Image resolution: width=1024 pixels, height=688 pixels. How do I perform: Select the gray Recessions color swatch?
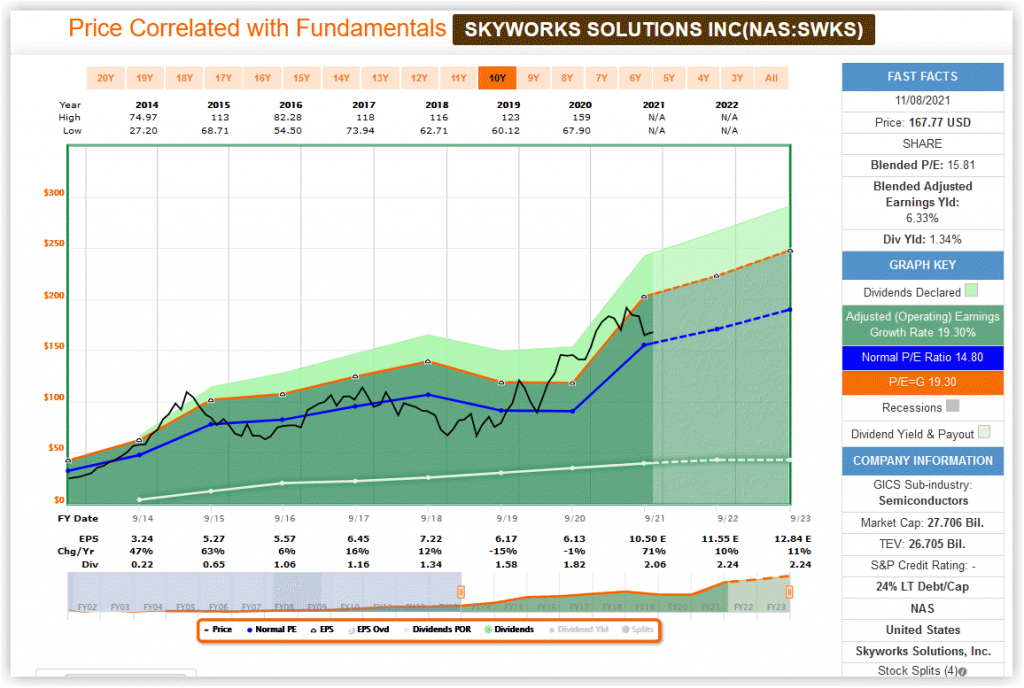952,407
